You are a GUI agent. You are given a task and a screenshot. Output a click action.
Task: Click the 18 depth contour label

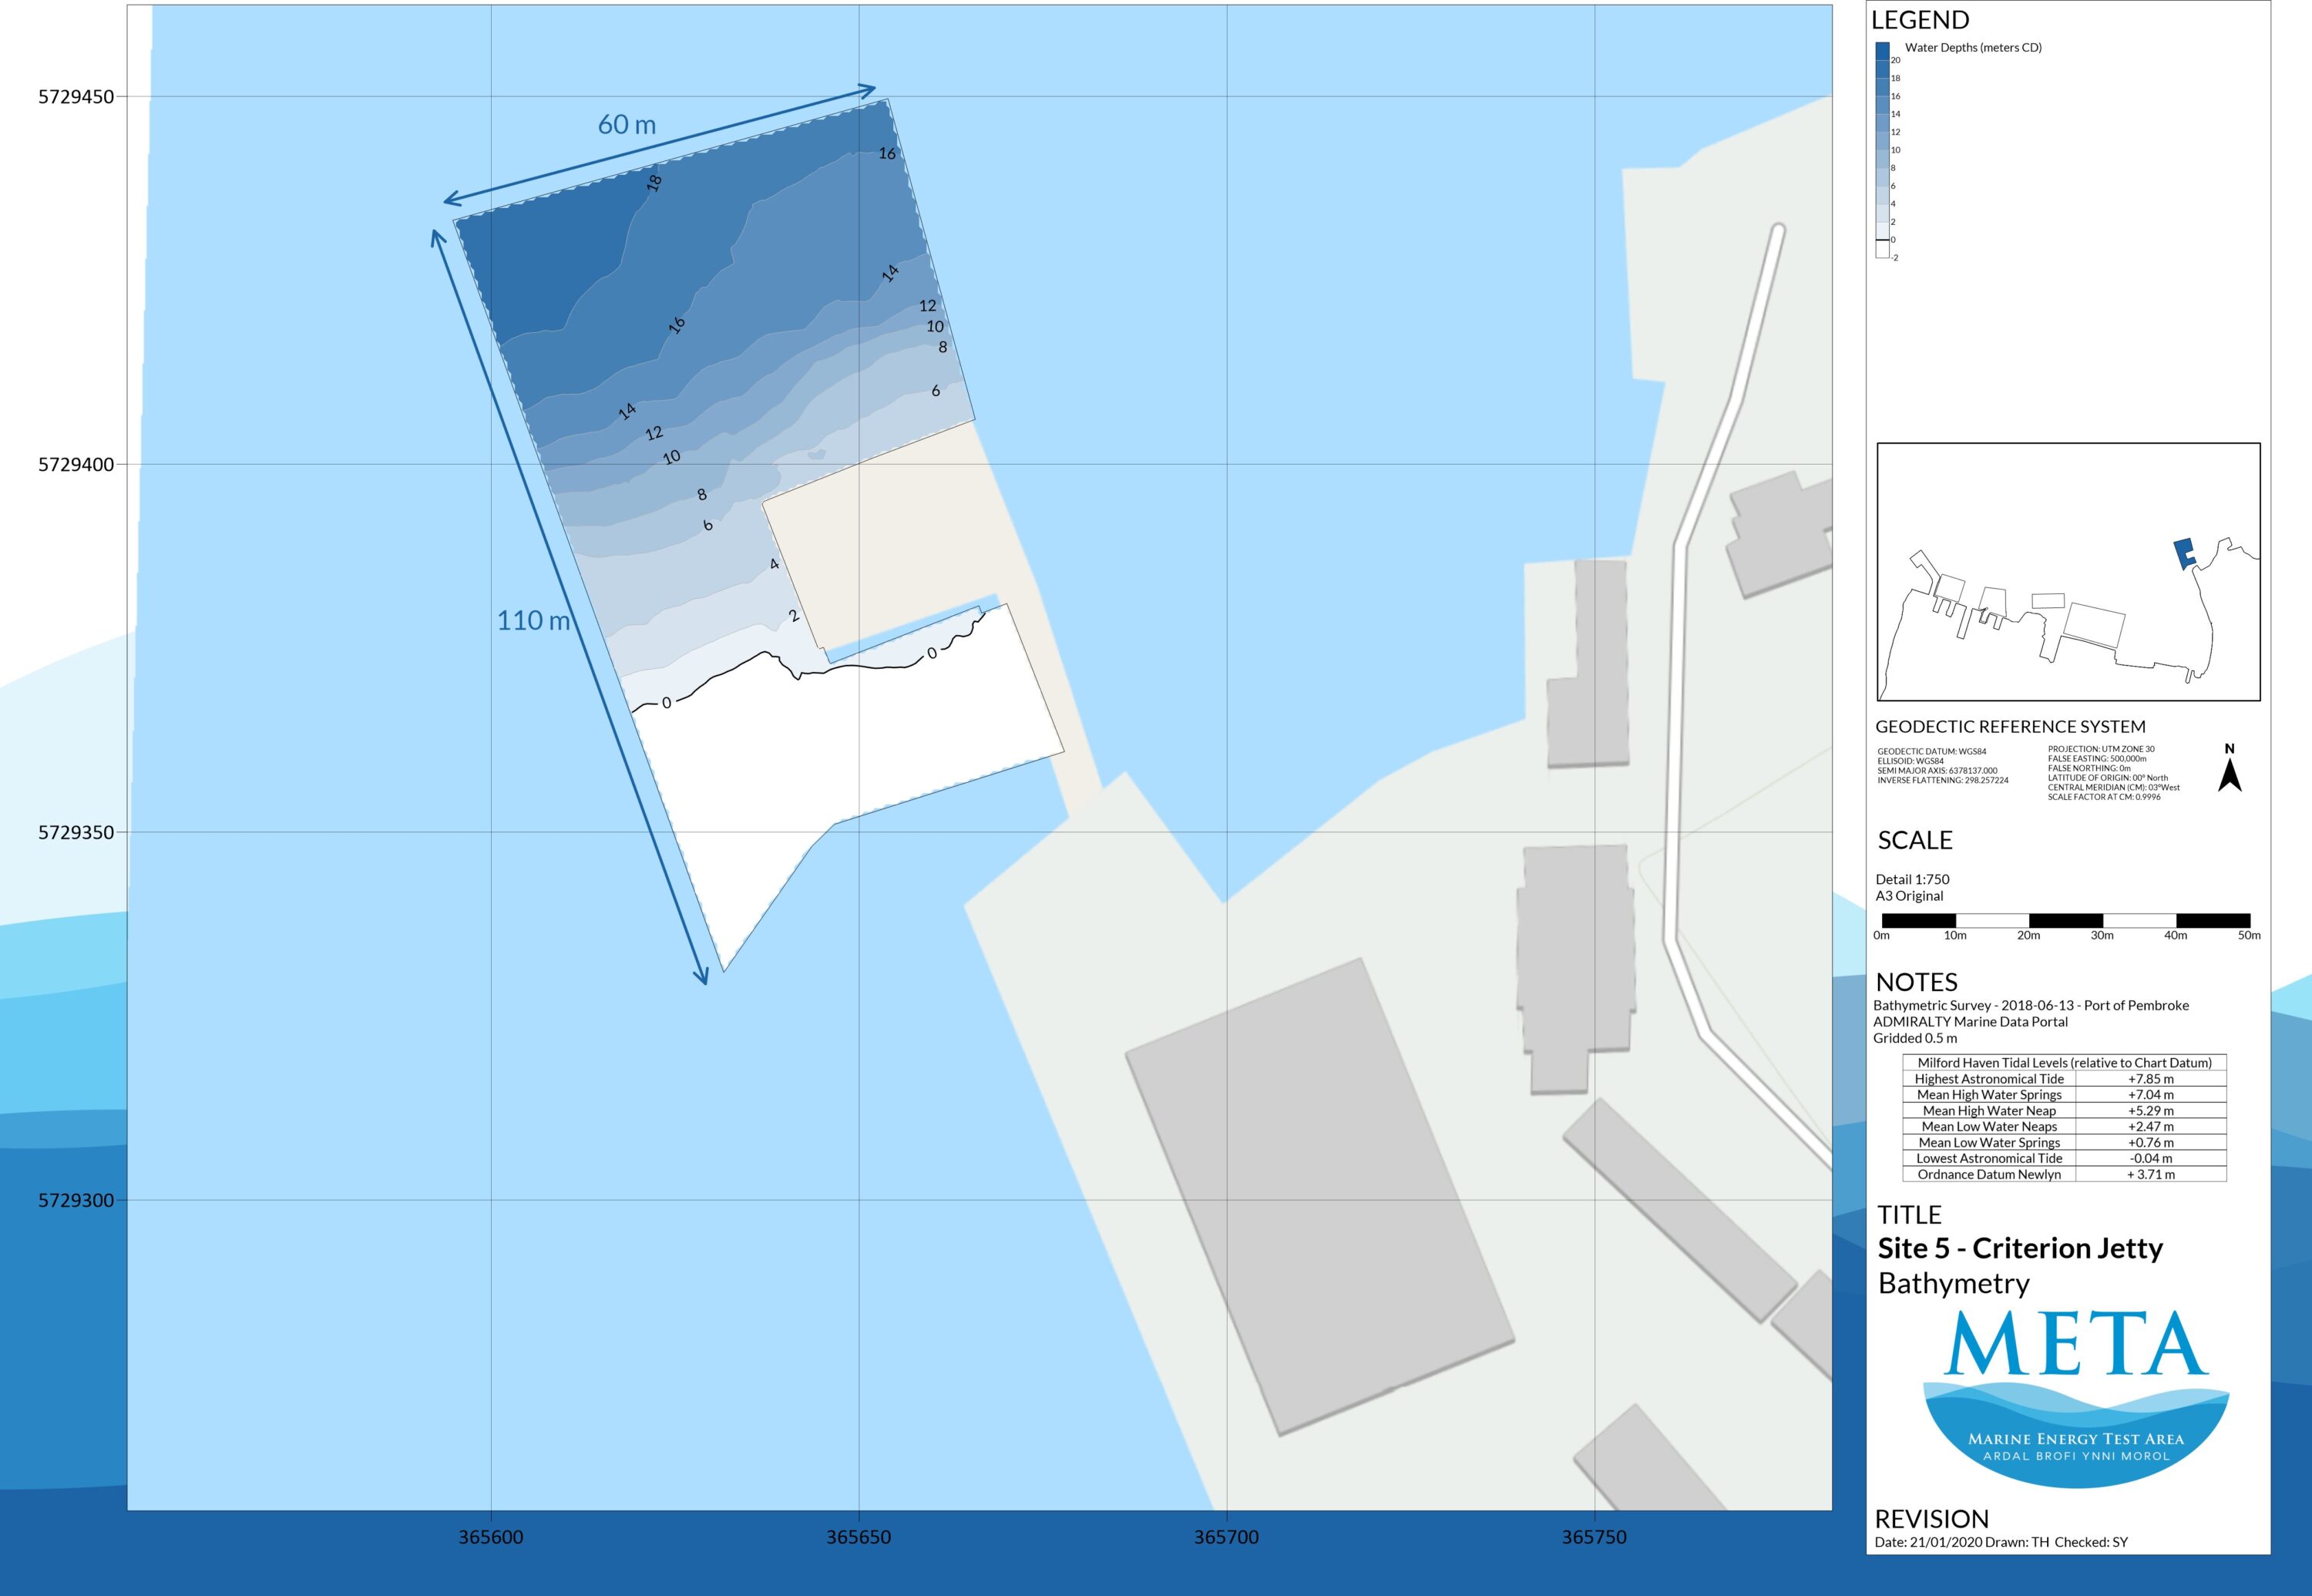654,183
